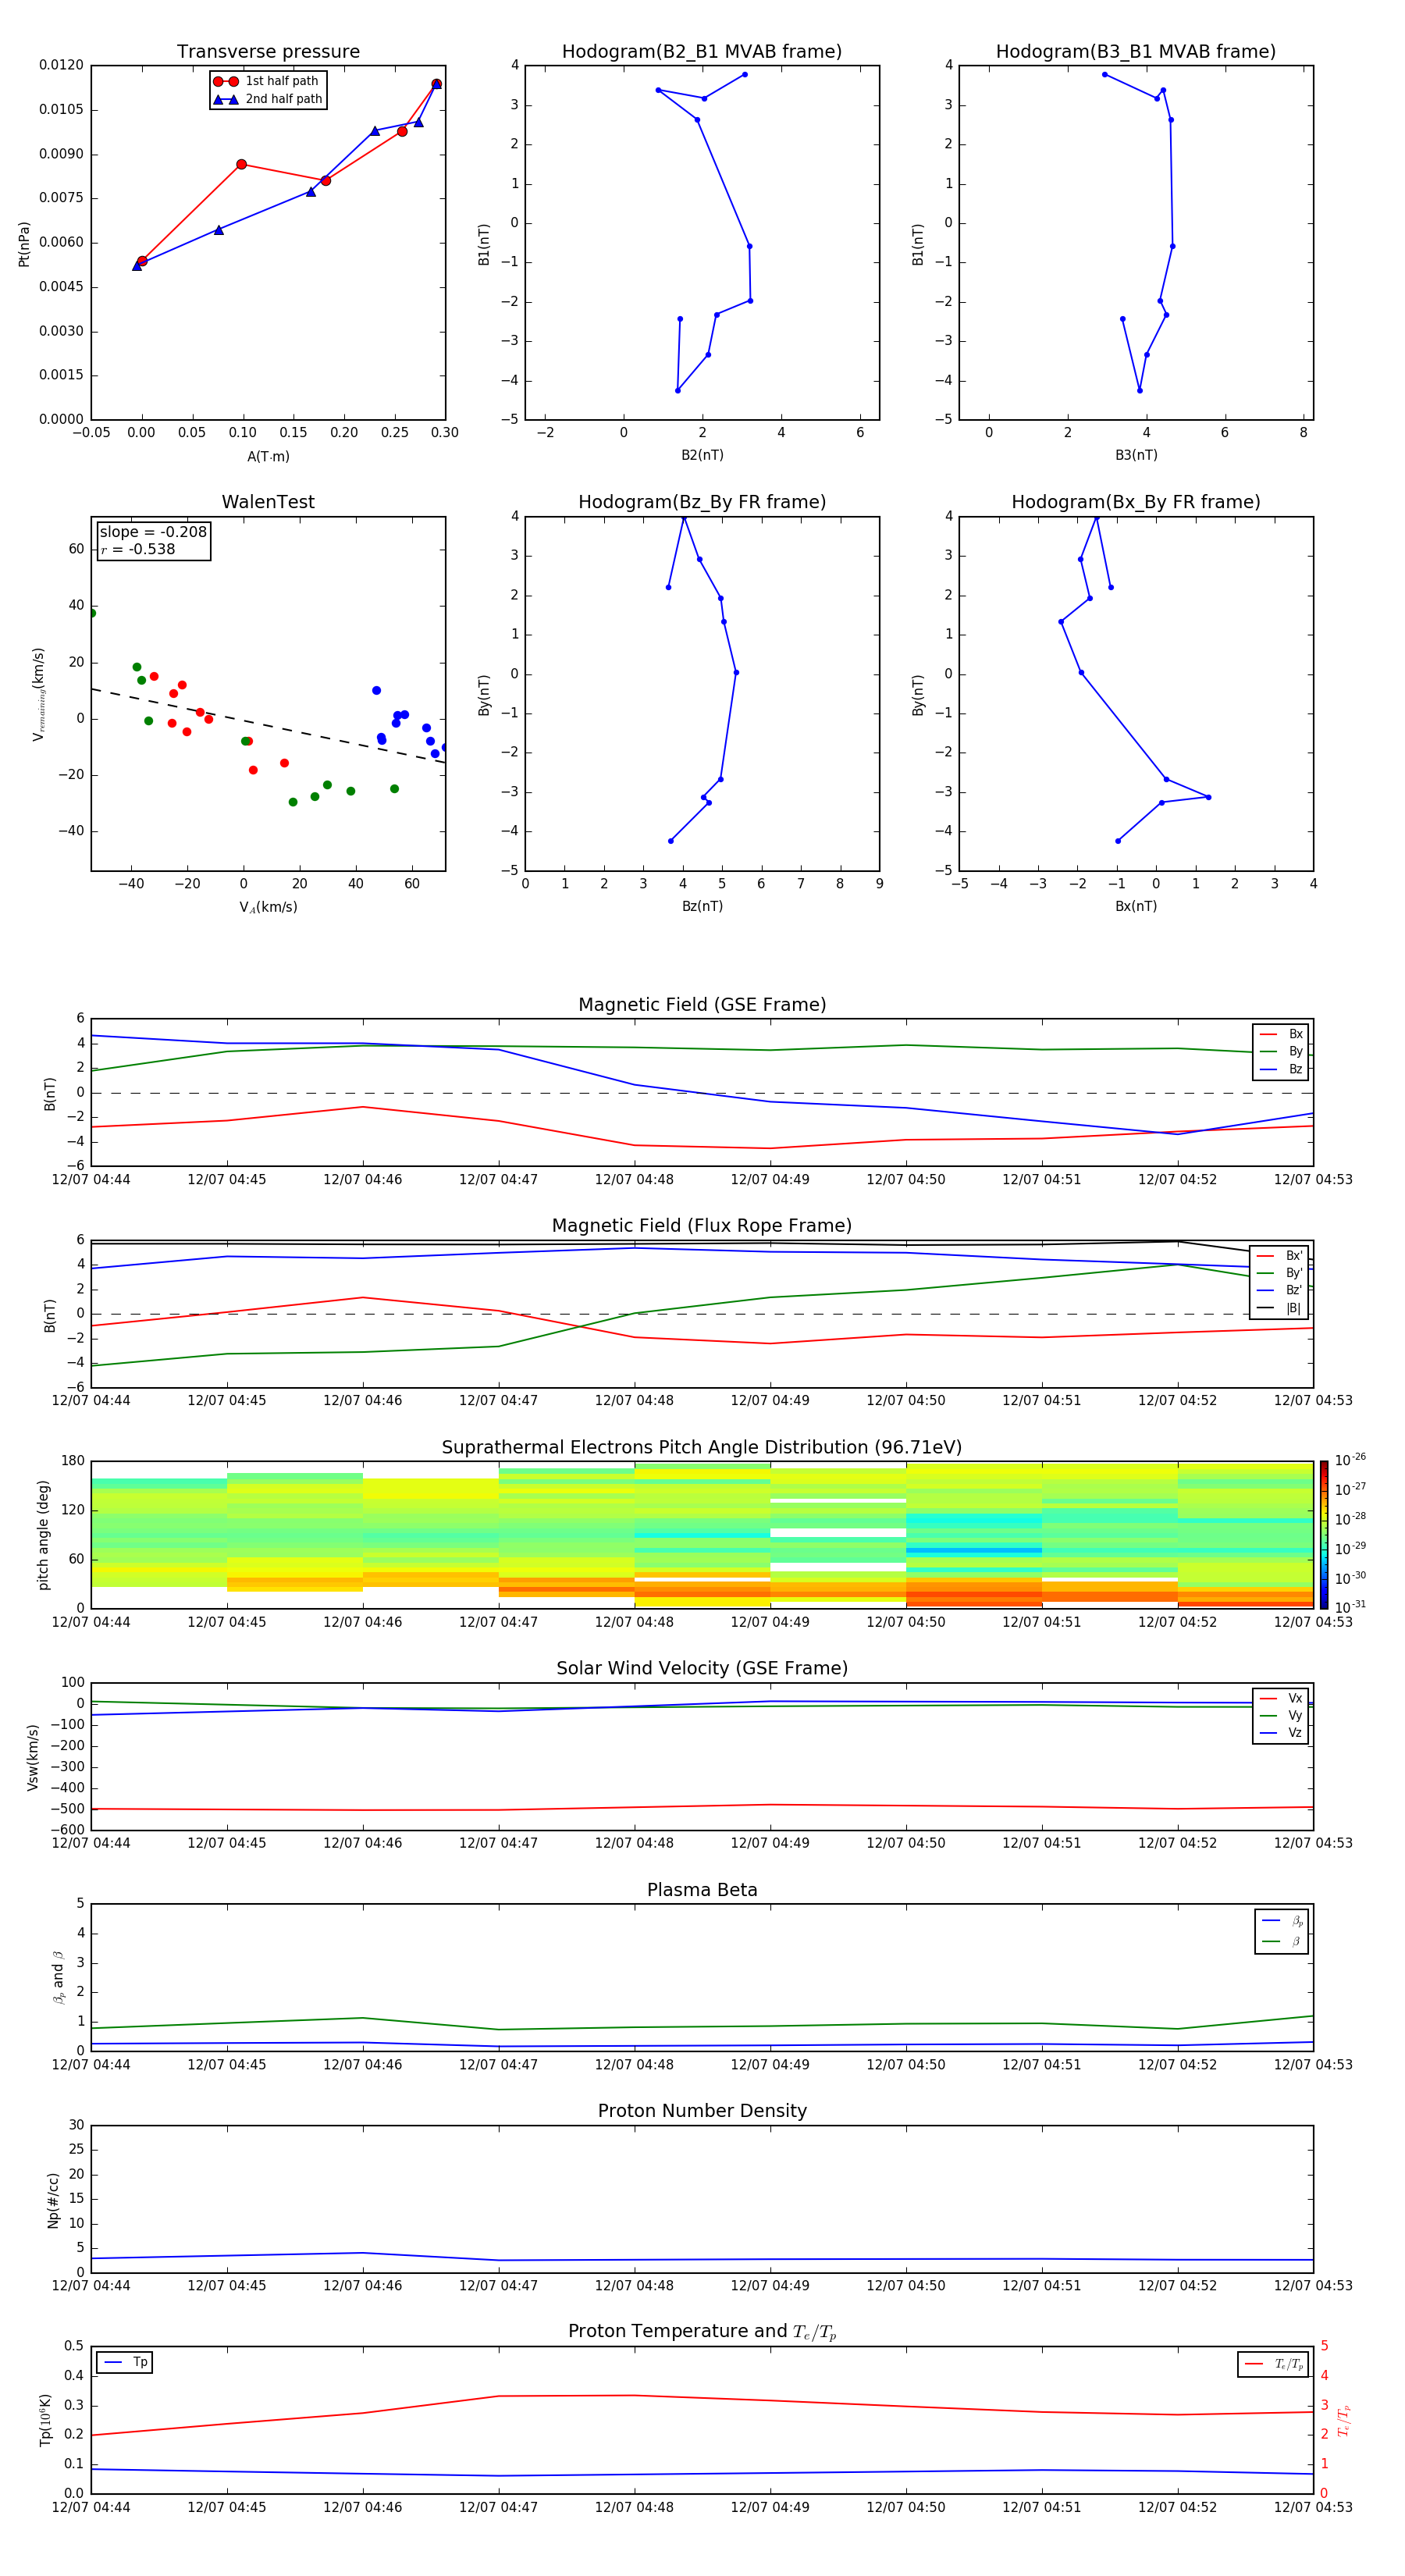The image size is (1405, 2576).
Task: Click the 'B3(nT)' x-axis label
Action: [x=1136, y=455]
